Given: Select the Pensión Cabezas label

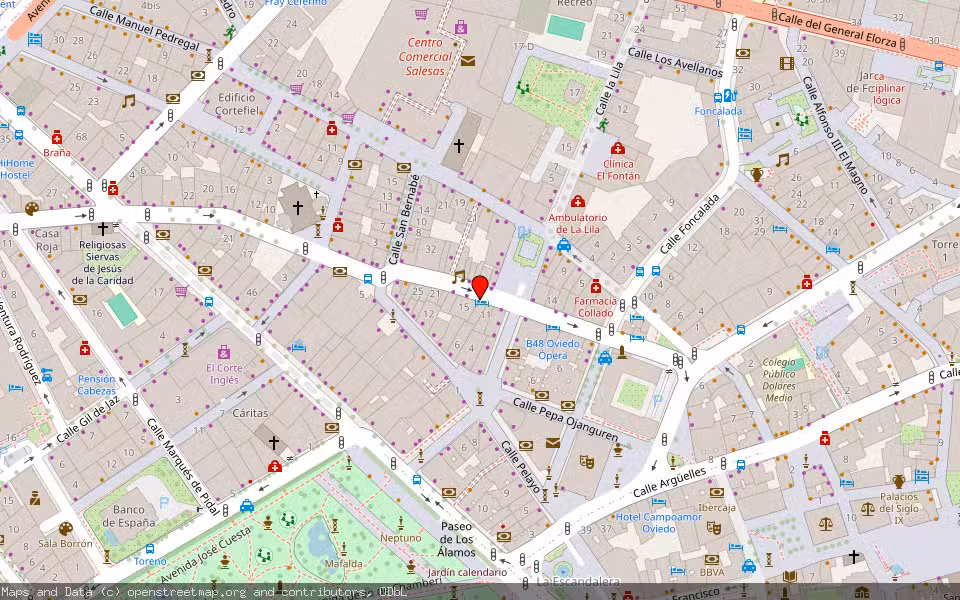Looking at the screenshot, I should click(96, 384).
